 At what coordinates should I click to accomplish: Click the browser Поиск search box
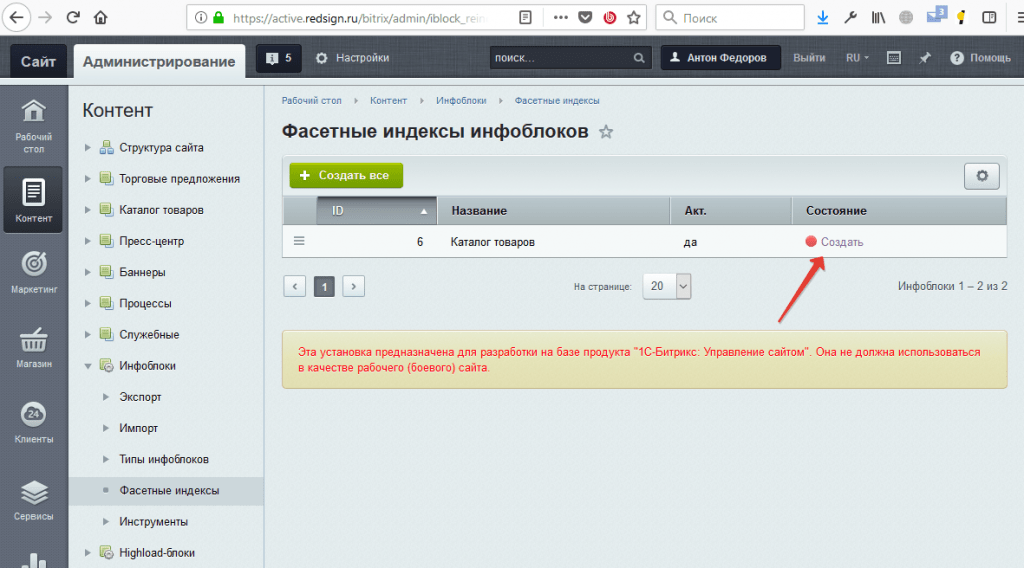coord(729,18)
